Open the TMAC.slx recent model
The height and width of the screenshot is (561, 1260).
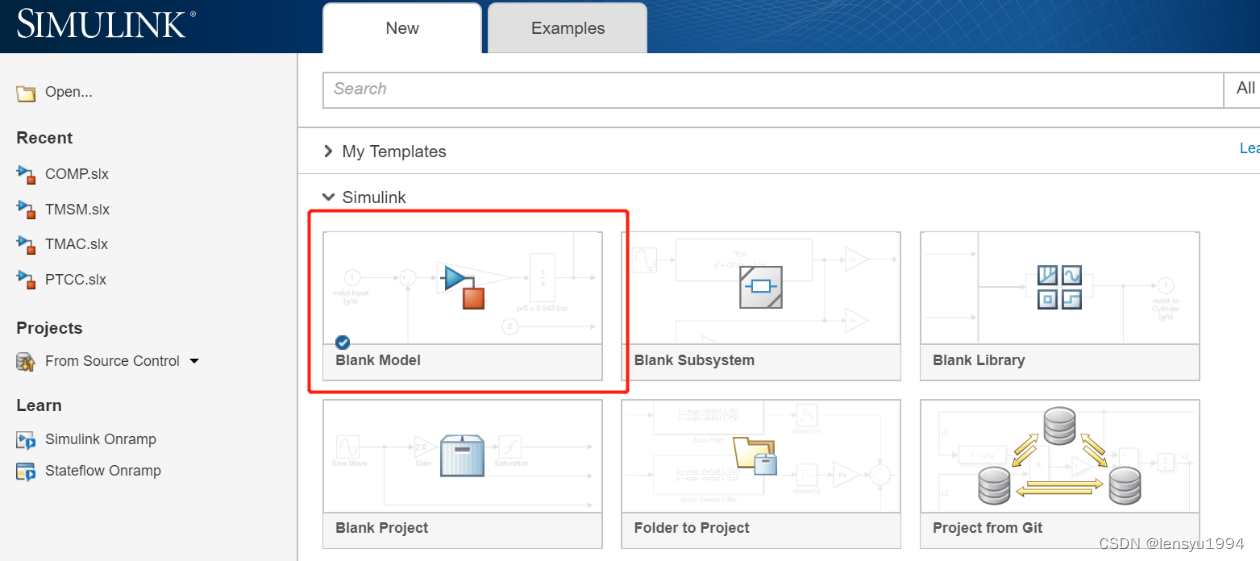[76, 244]
